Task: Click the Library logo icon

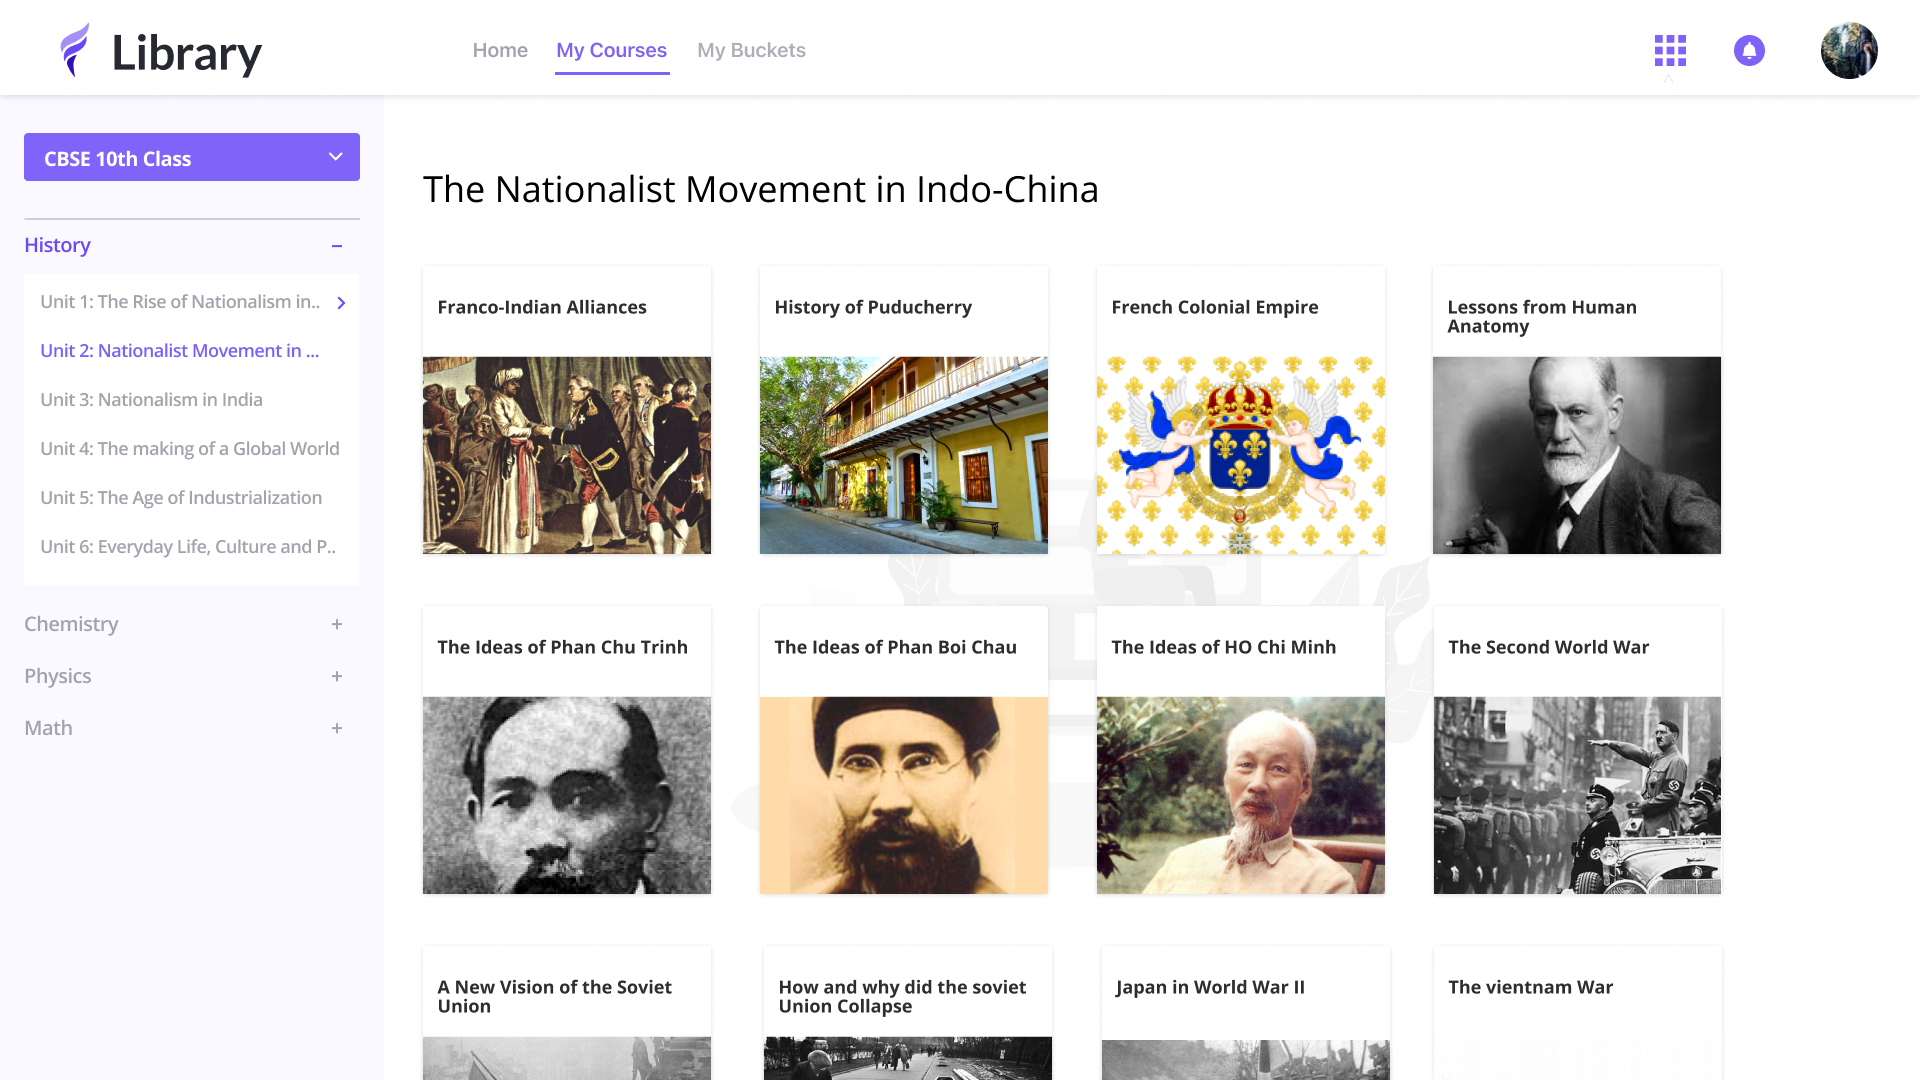Action: pos(75,50)
